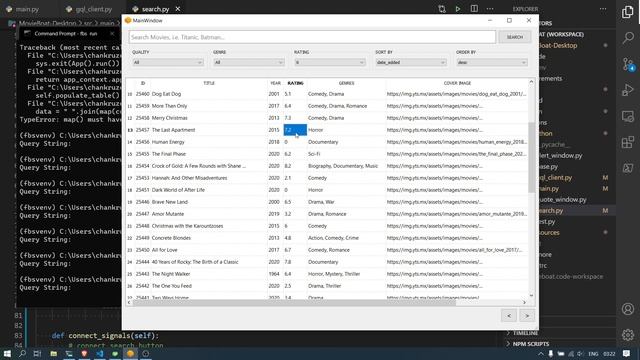Open gql_client.py in the Explorer

click(555, 178)
